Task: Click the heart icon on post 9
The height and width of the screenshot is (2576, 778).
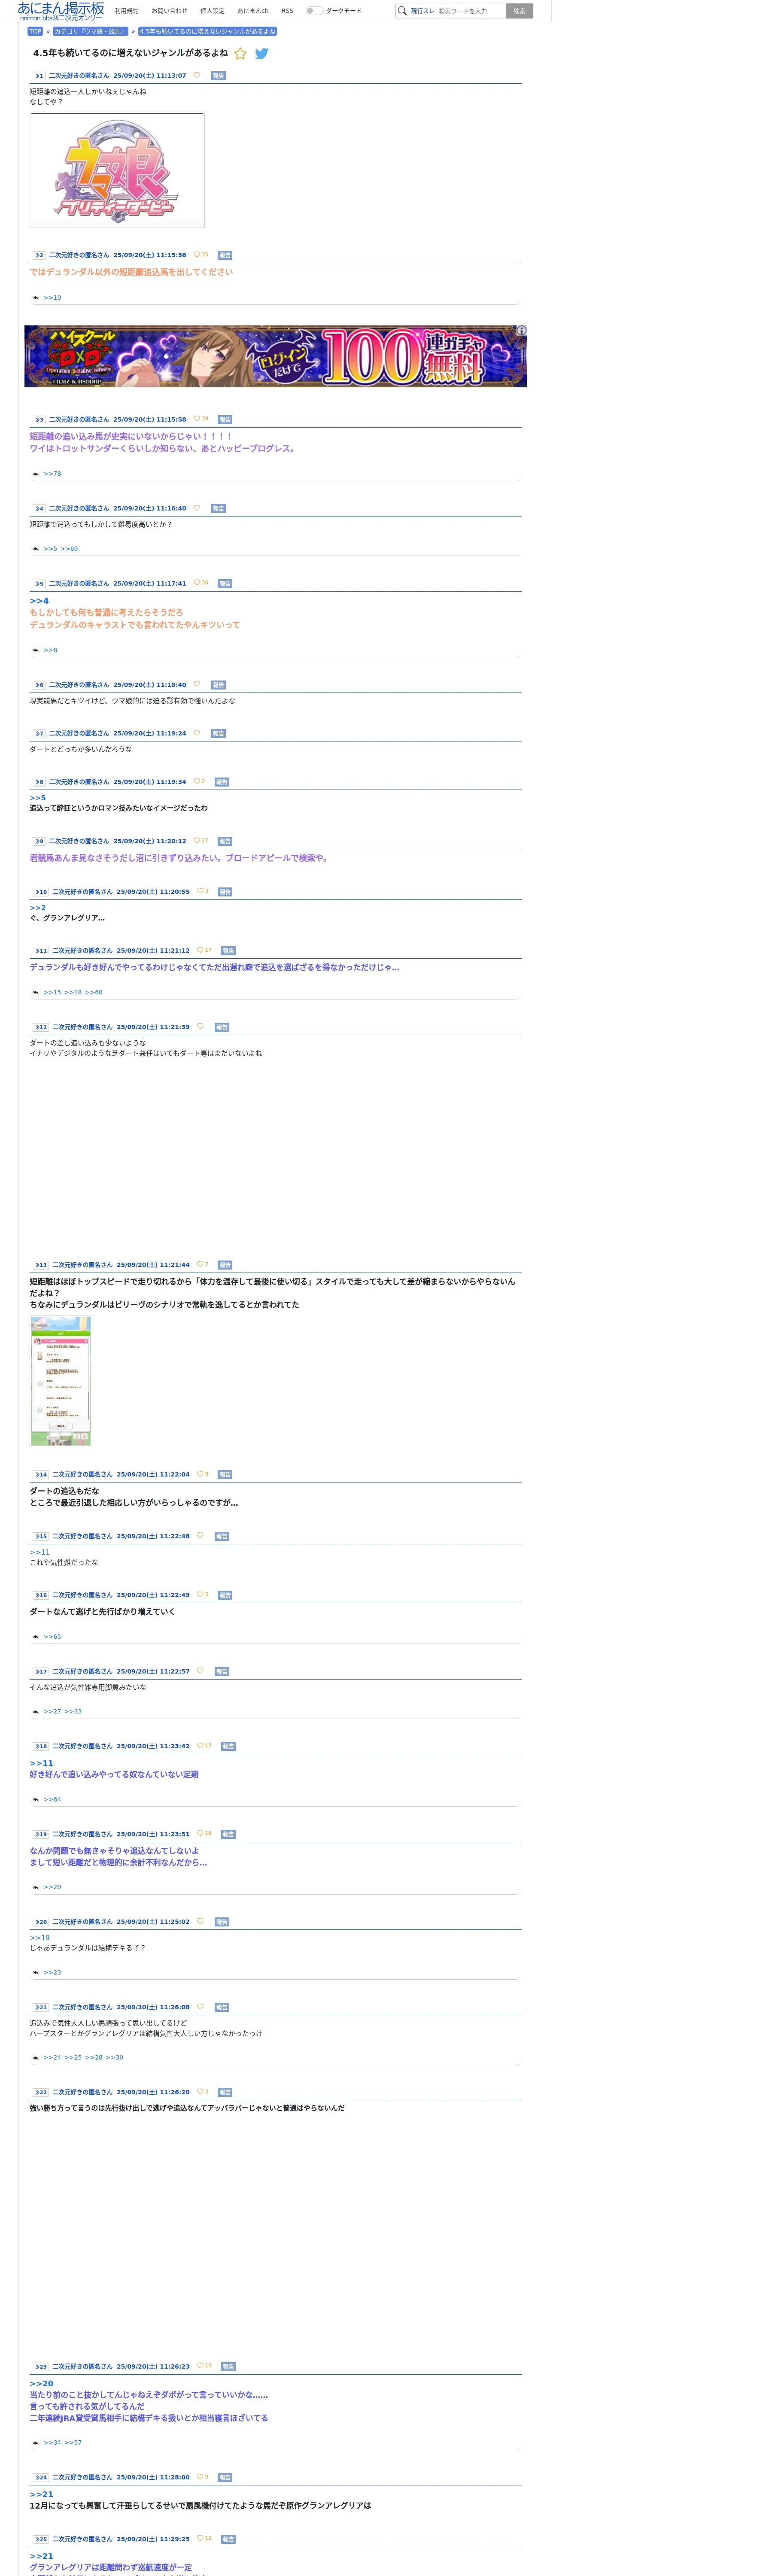Action: tap(197, 841)
